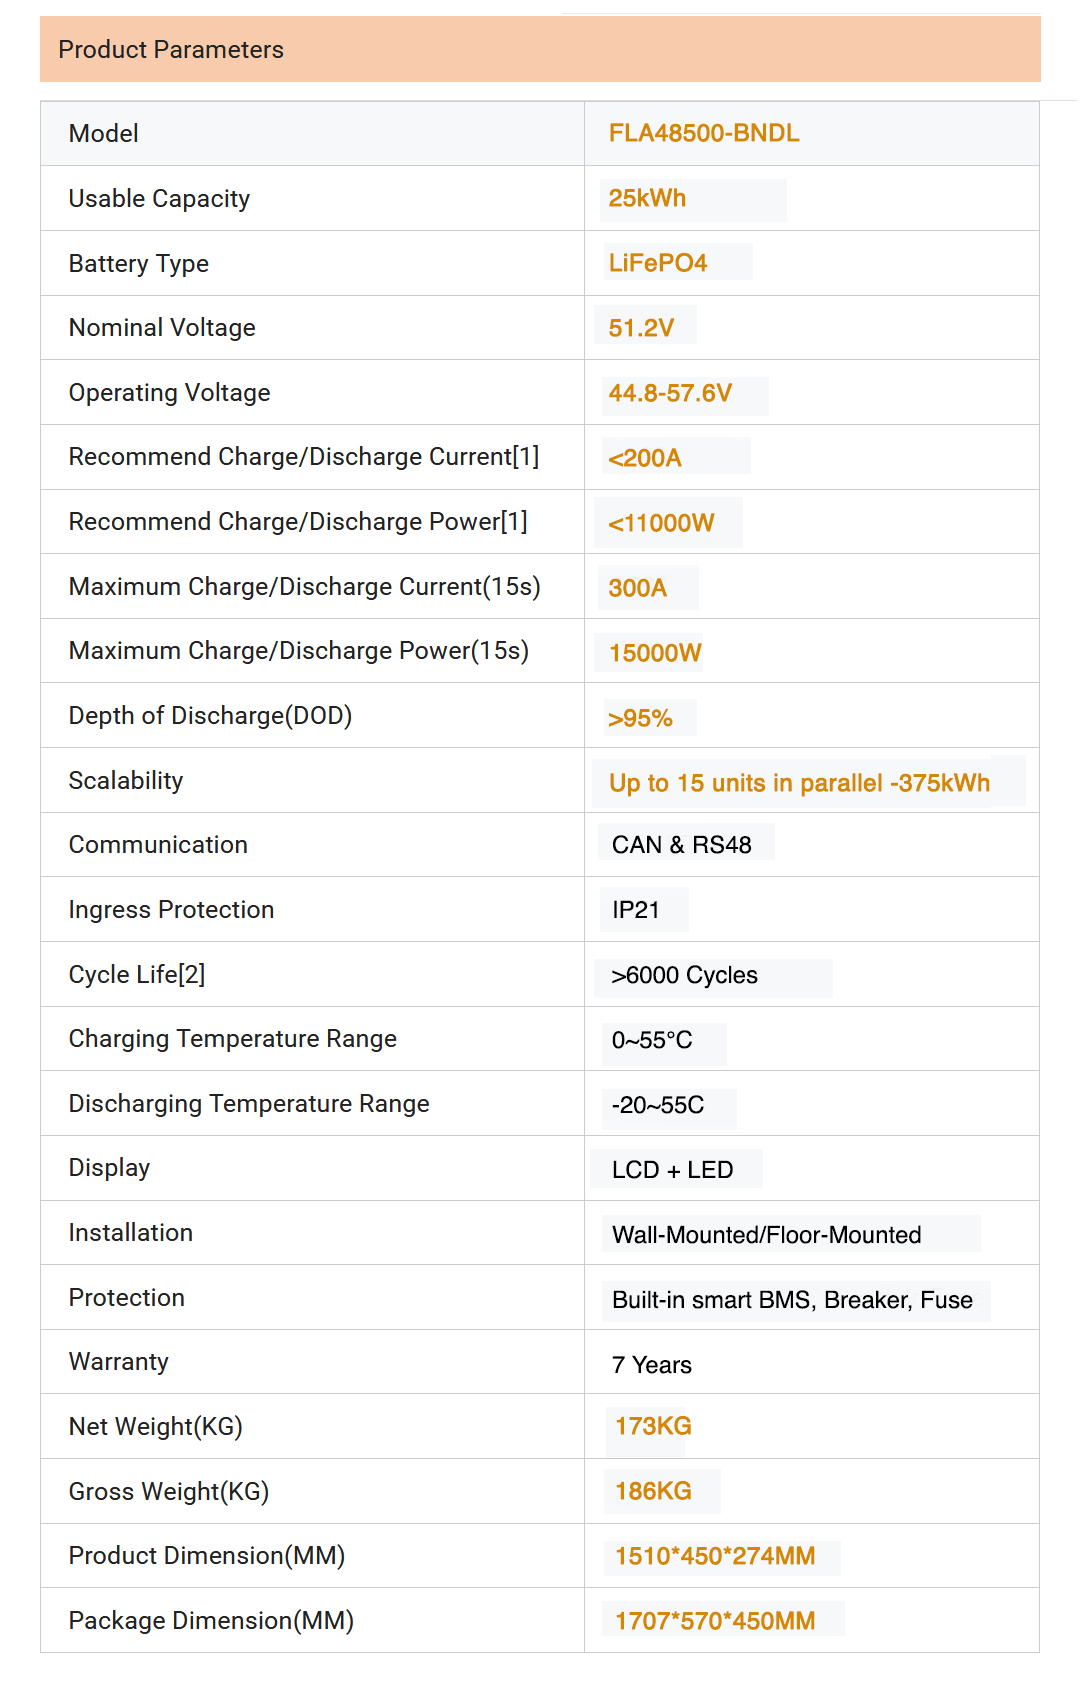Click the Product Parameters header bar

pyautogui.click(x=540, y=49)
